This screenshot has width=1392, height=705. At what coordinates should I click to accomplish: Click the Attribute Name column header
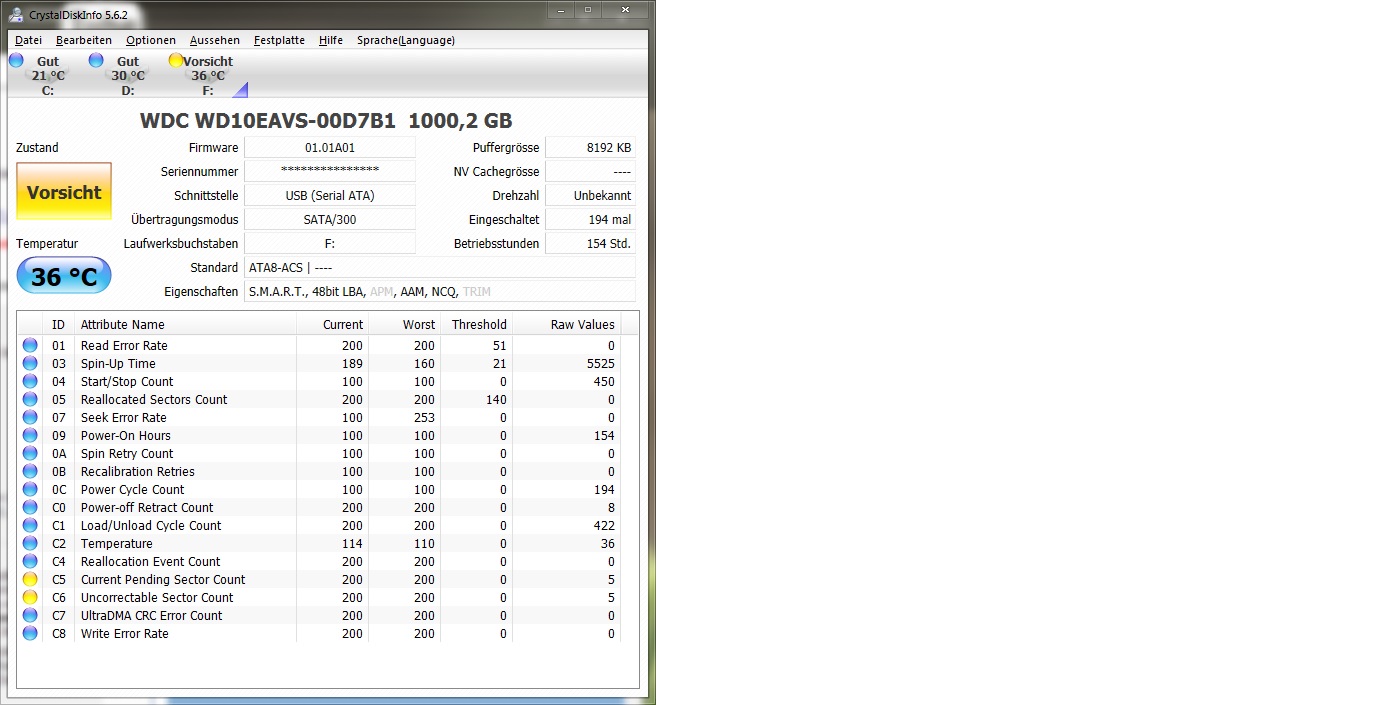185,324
